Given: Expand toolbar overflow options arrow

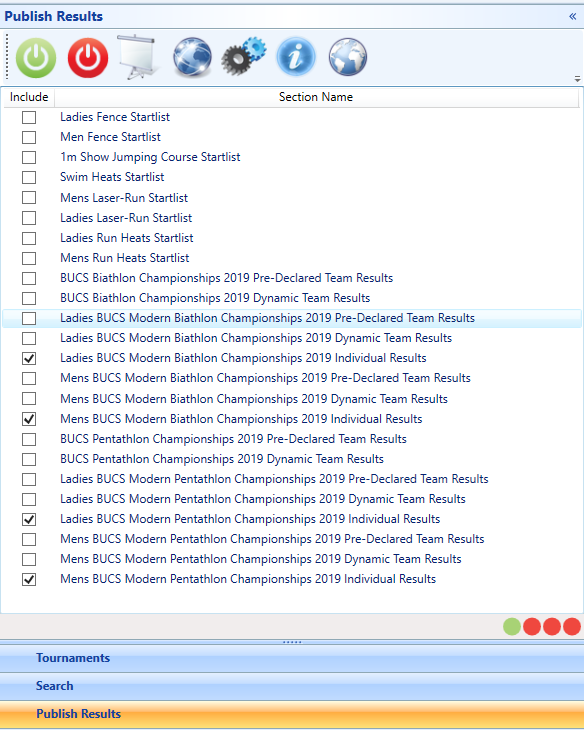Looking at the screenshot, I should (x=577, y=79).
